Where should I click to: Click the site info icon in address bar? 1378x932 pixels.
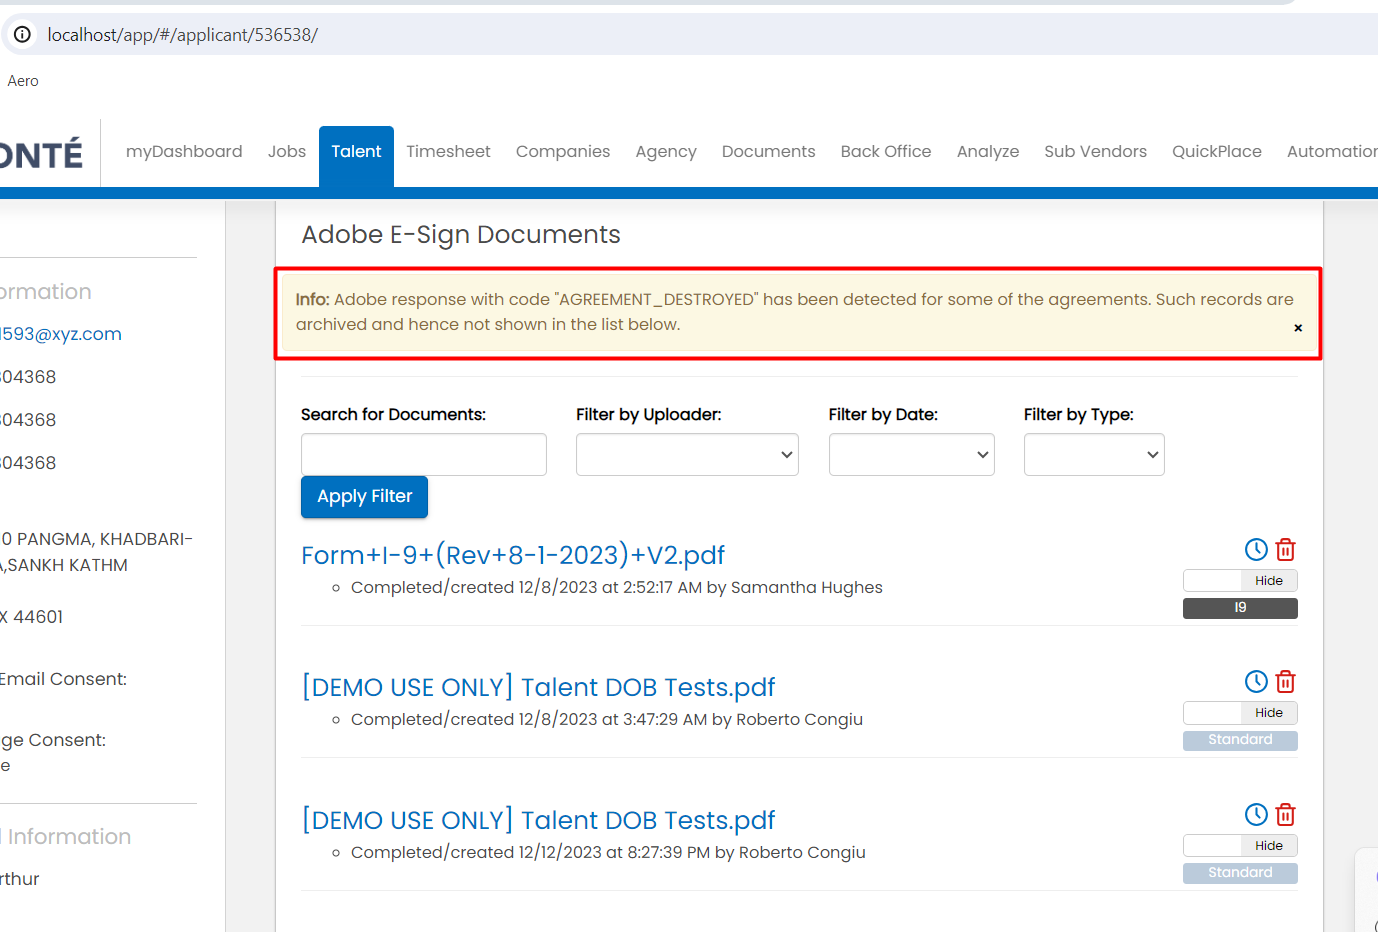pyautogui.click(x=22, y=34)
